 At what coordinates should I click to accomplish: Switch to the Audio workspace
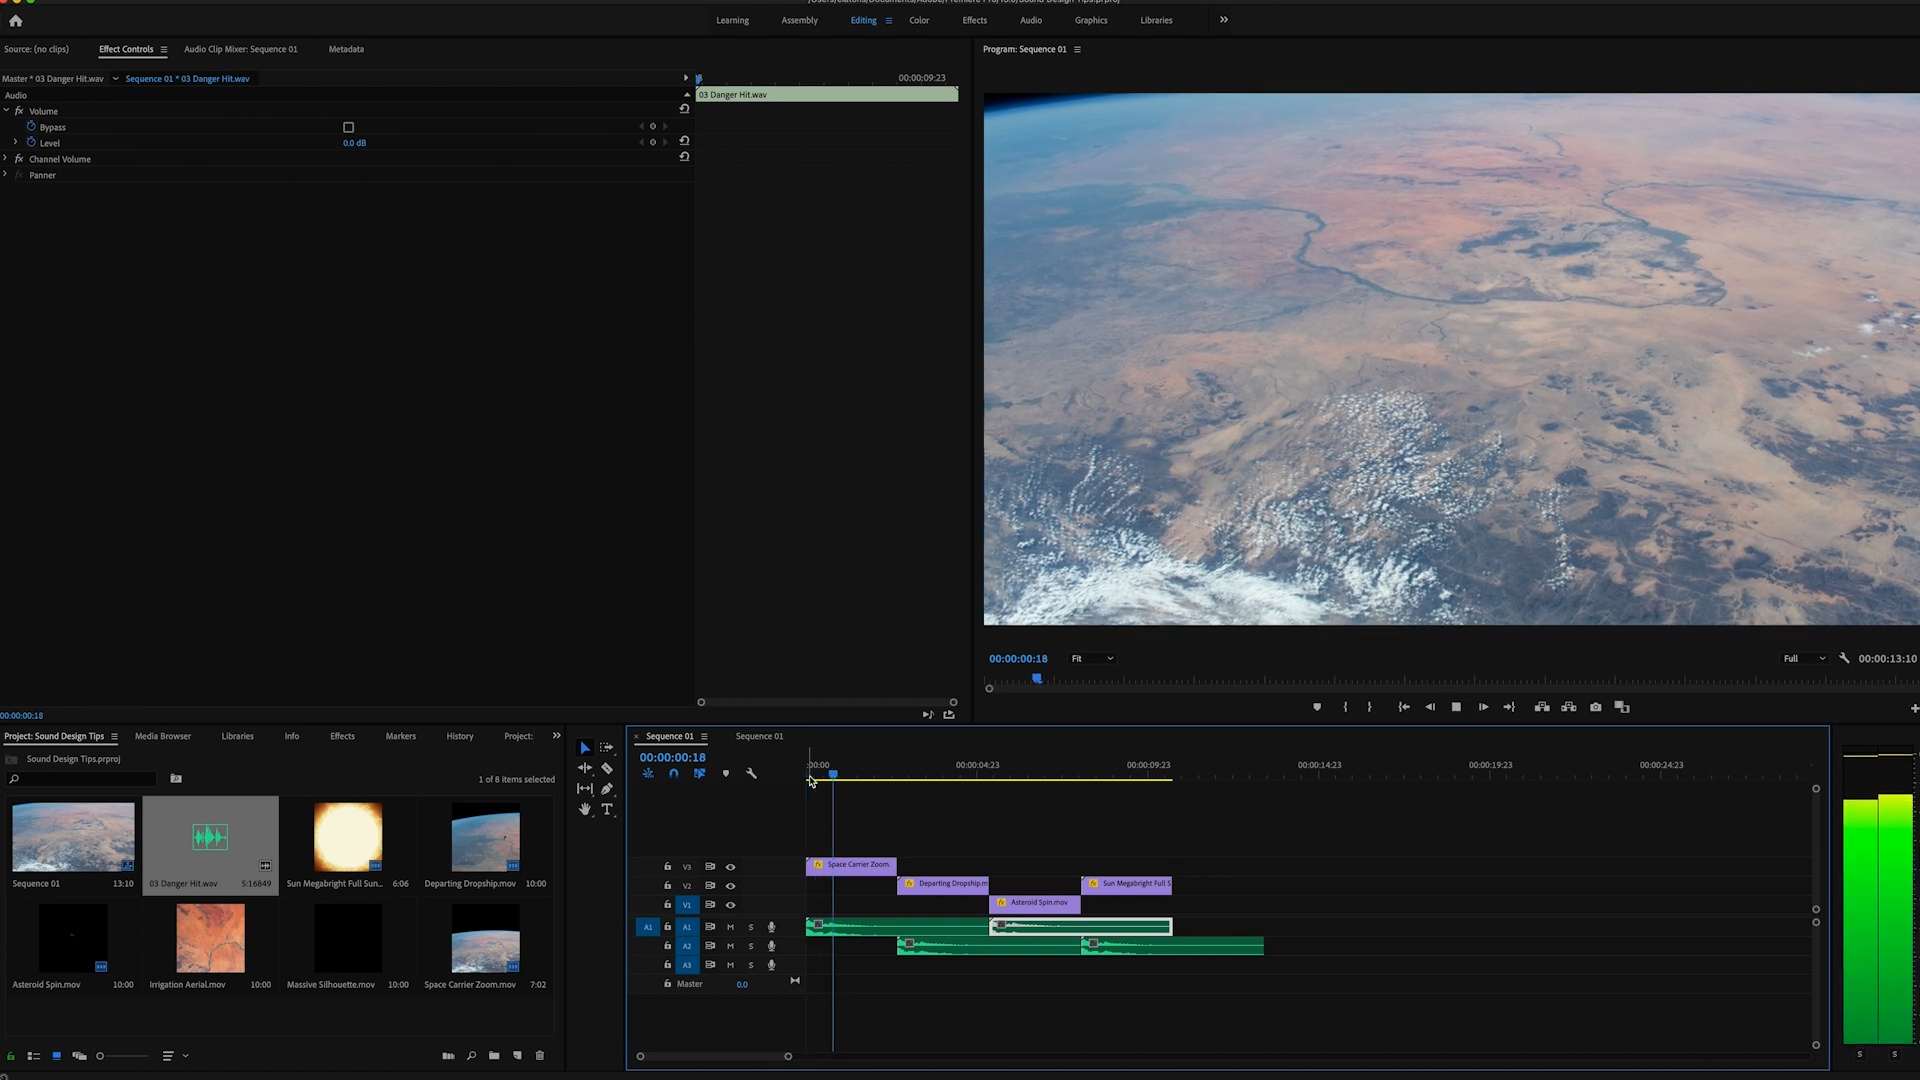tap(1031, 20)
